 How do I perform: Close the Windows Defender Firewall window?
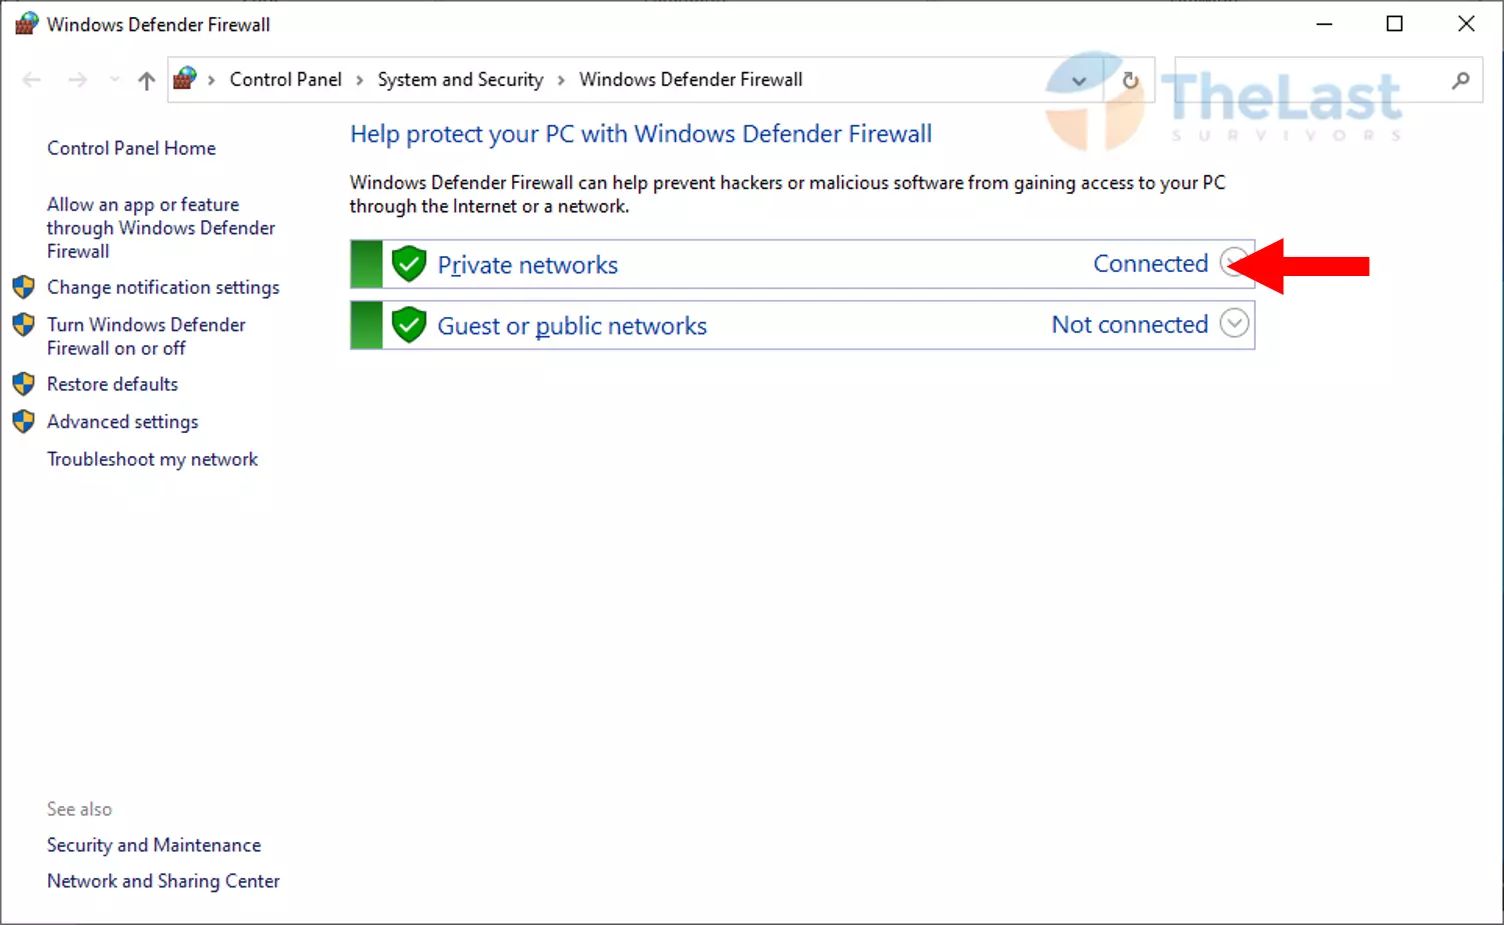point(1466,24)
